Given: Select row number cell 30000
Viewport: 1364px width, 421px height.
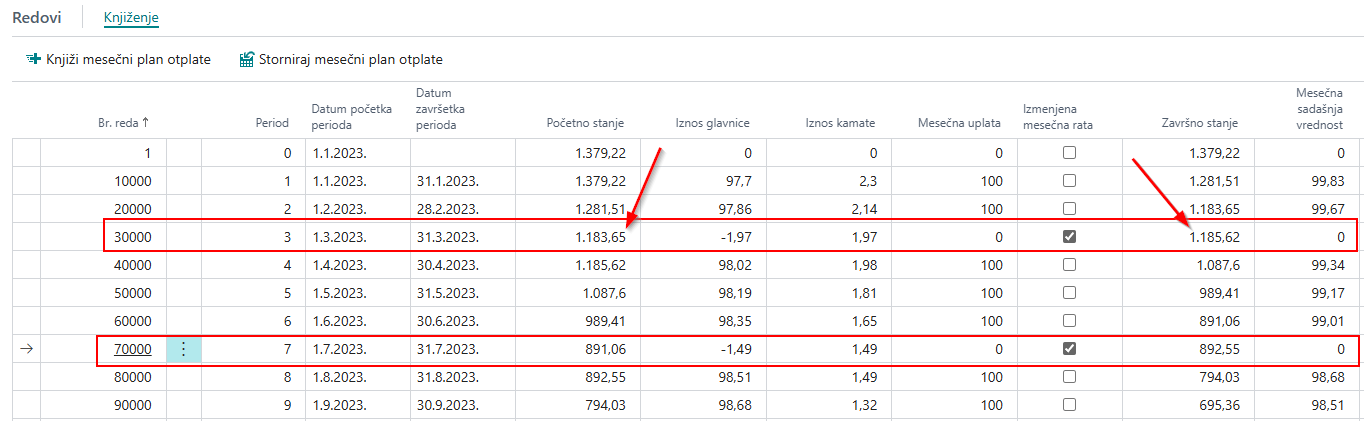Looking at the screenshot, I should [x=133, y=237].
